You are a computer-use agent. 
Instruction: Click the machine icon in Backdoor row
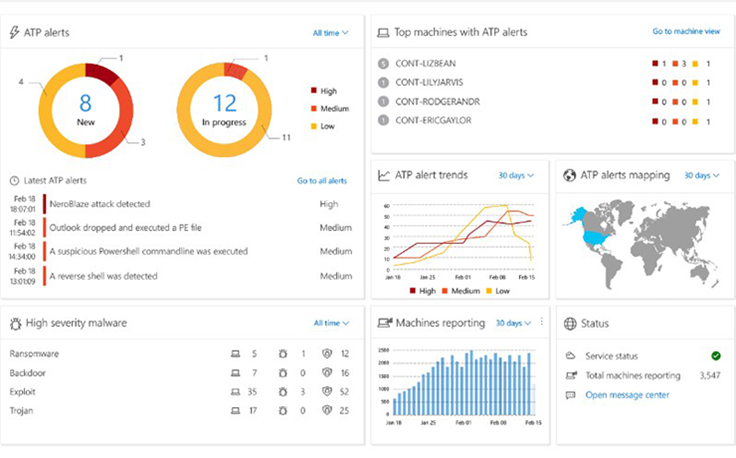pyautogui.click(x=236, y=373)
